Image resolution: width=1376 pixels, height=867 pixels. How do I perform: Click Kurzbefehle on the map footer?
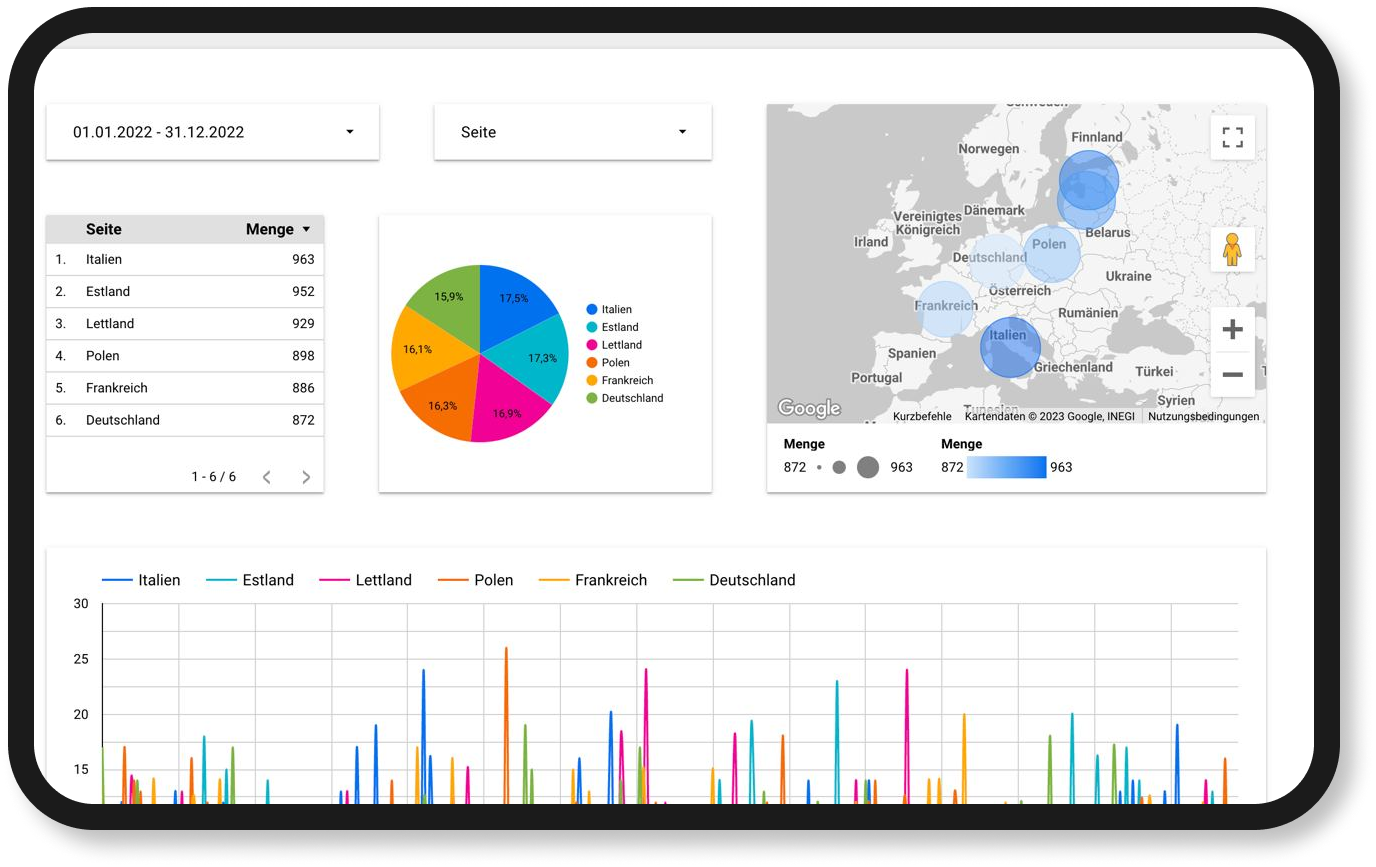coord(922,416)
